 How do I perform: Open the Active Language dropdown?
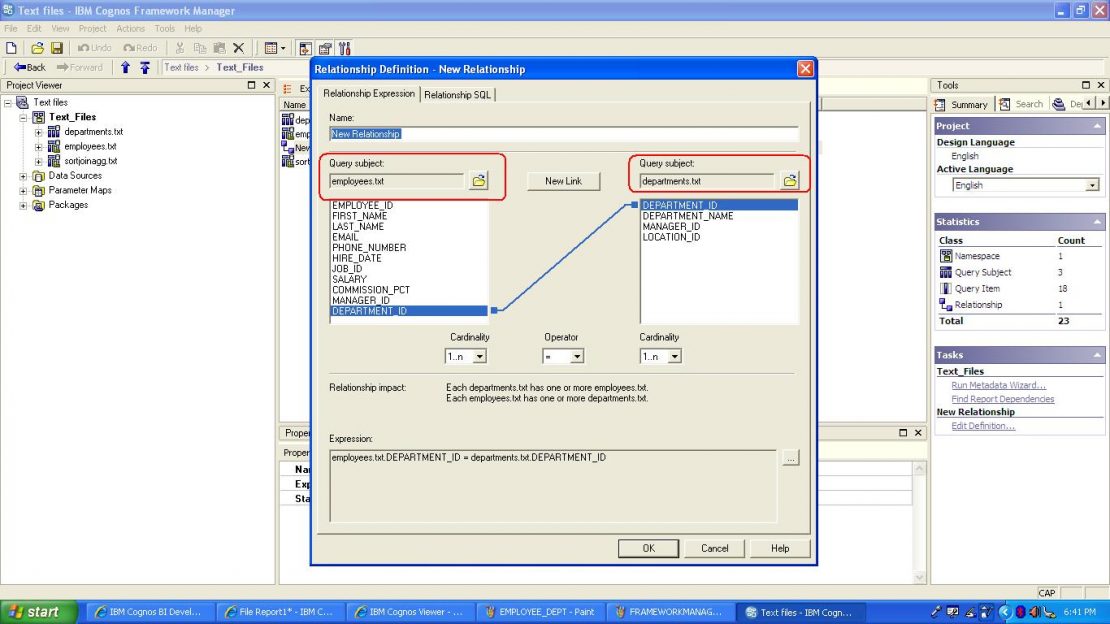click(1092, 186)
